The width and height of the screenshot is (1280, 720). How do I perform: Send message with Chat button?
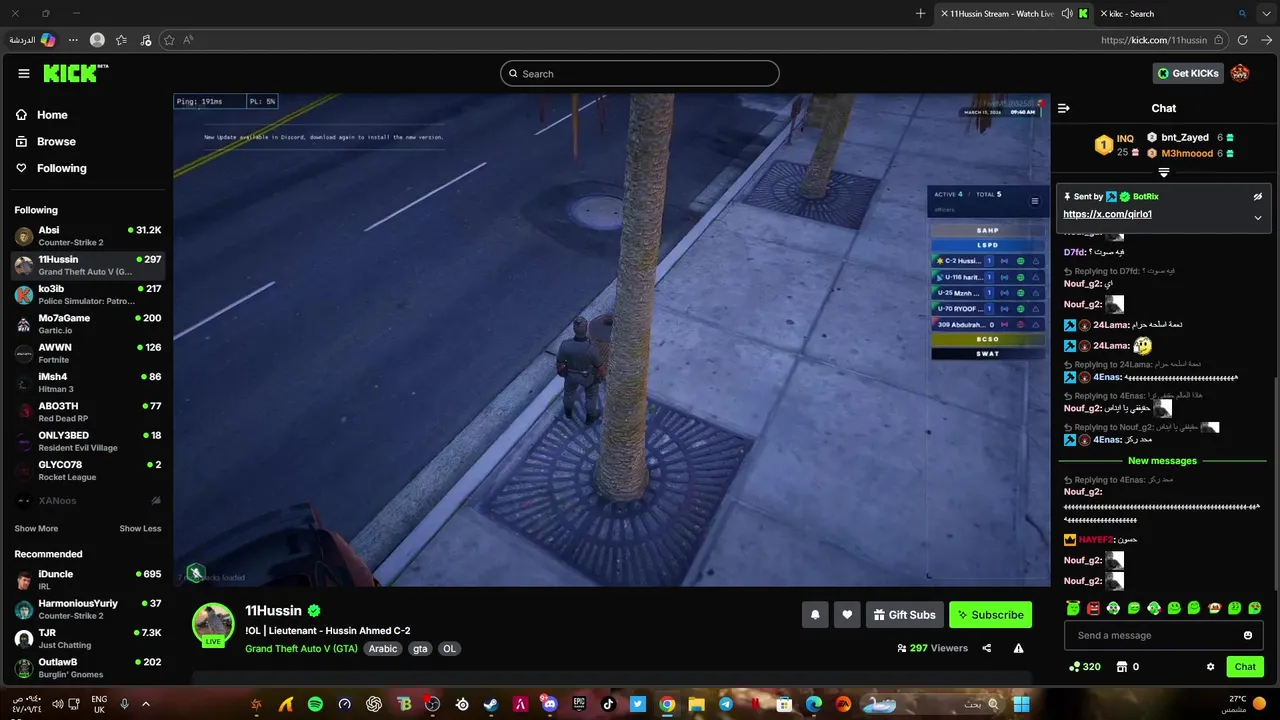click(x=1245, y=667)
